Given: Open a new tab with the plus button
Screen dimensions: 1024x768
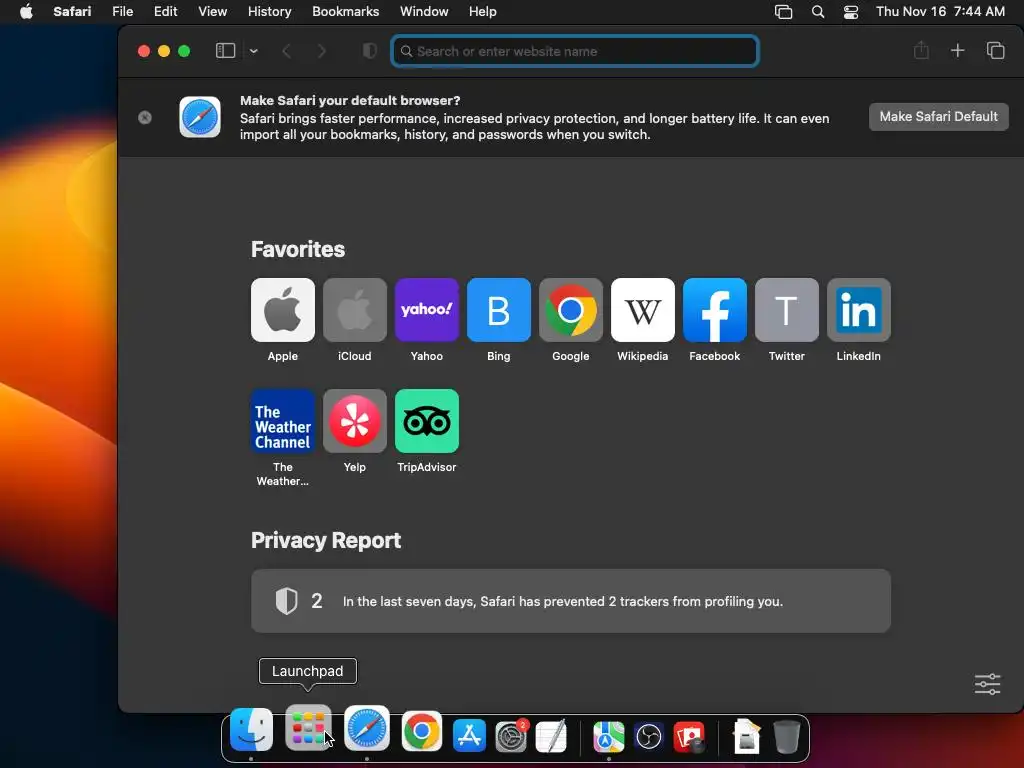Looking at the screenshot, I should point(957,50).
